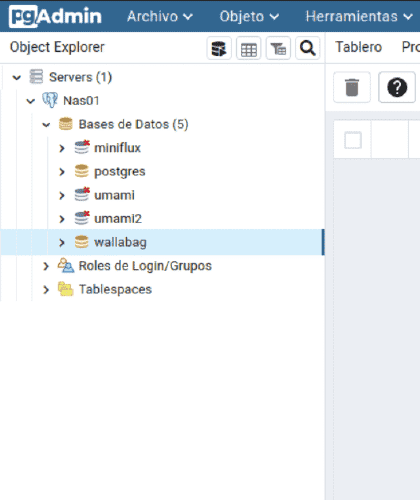Click the Tablespaces folder icon
Viewport: 420px width, 500px height.
coord(66,289)
